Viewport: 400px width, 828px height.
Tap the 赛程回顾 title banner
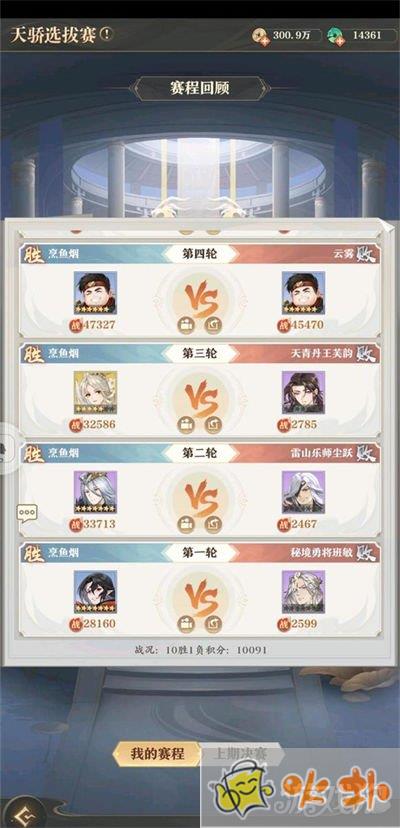[200, 88]
